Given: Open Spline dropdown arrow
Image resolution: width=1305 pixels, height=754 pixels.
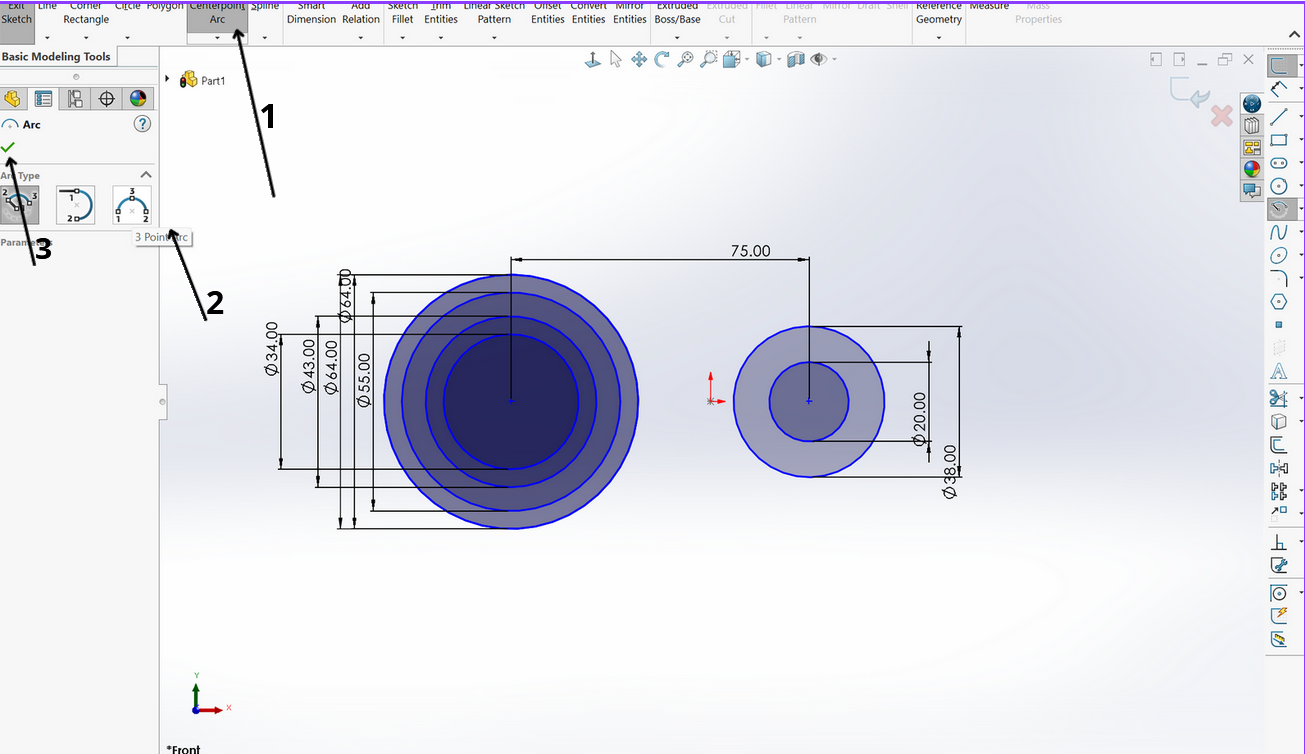Looking at the screenshot, I should pyautogui.click(x=265, y=38).
